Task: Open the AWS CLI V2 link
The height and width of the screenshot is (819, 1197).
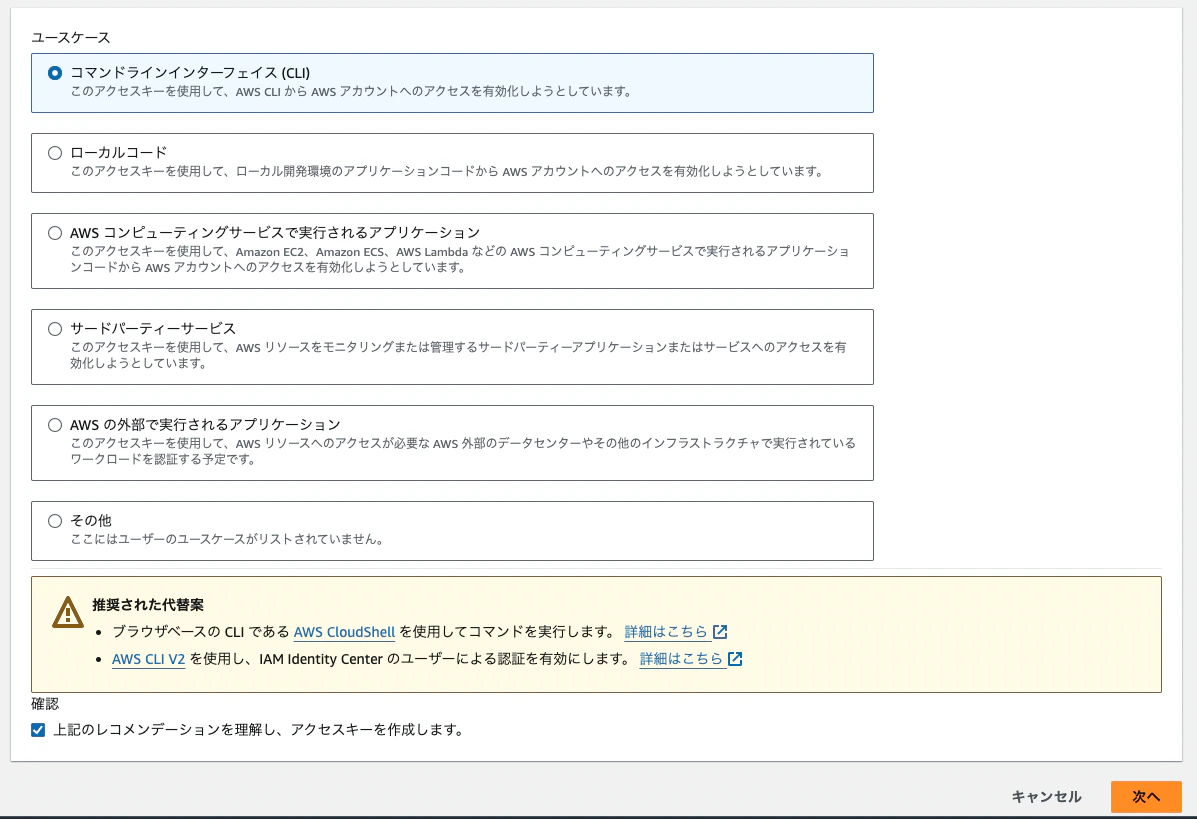Action: pos(149,659)
